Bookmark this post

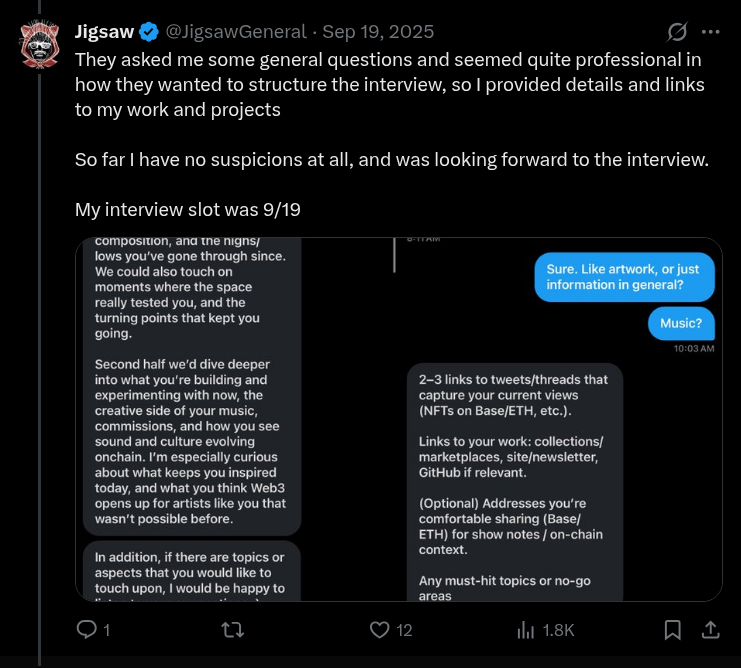click(673, 630)
